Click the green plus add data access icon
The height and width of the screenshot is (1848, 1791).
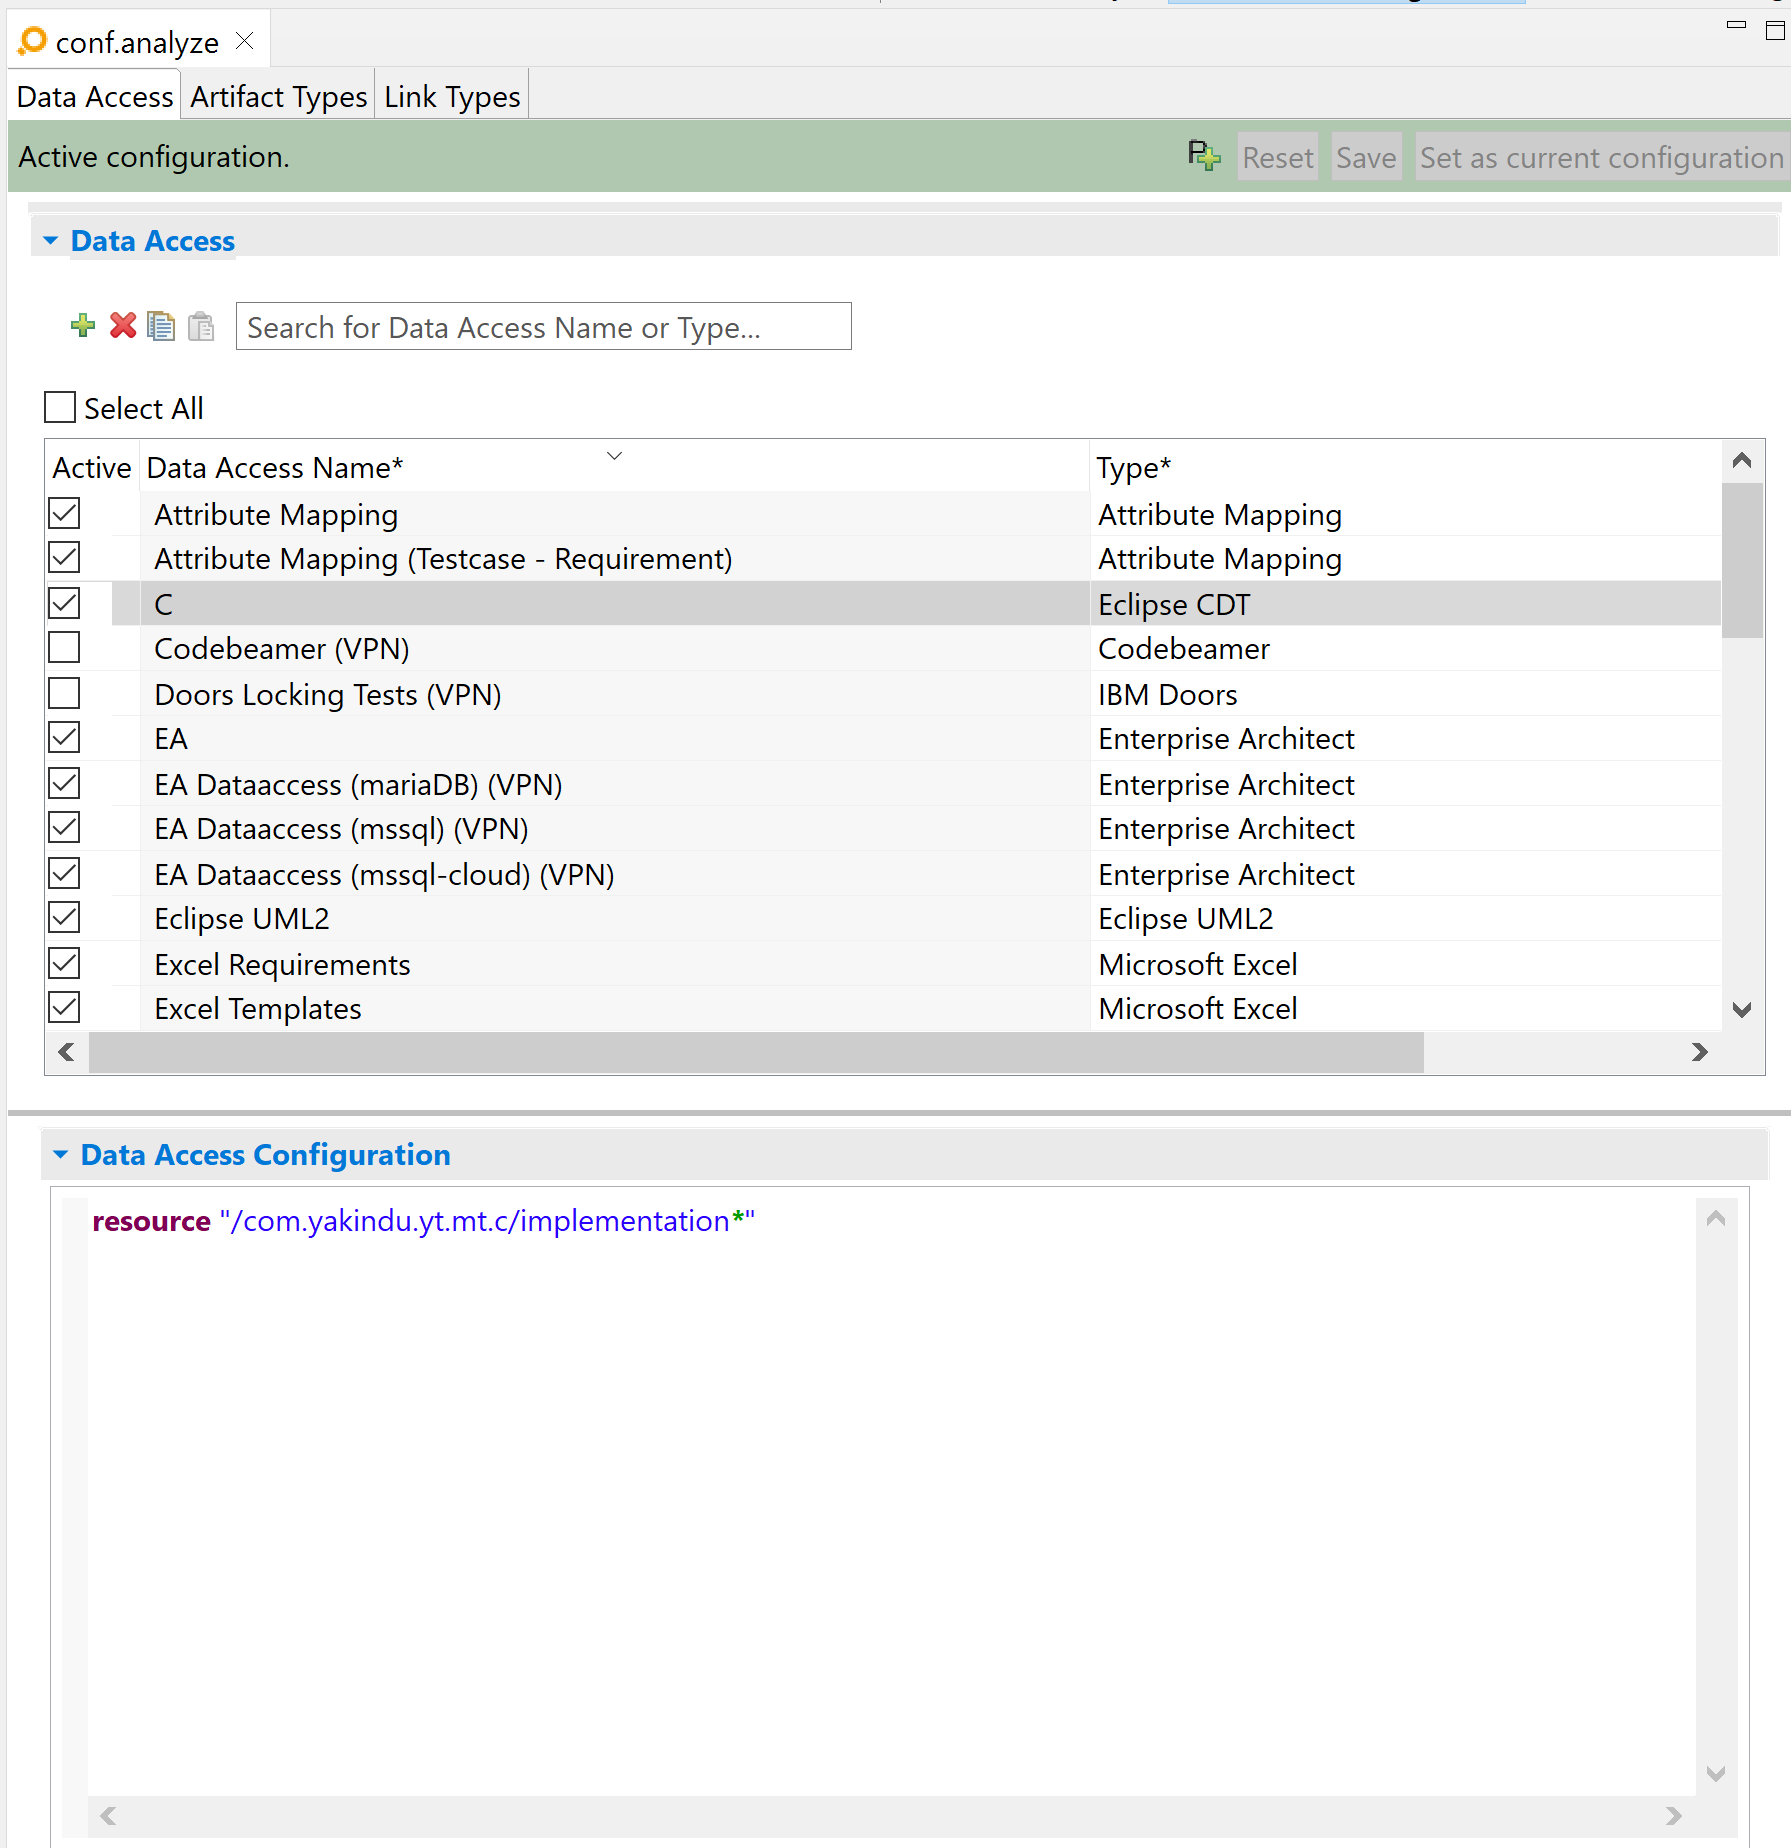tap(83, 326)
